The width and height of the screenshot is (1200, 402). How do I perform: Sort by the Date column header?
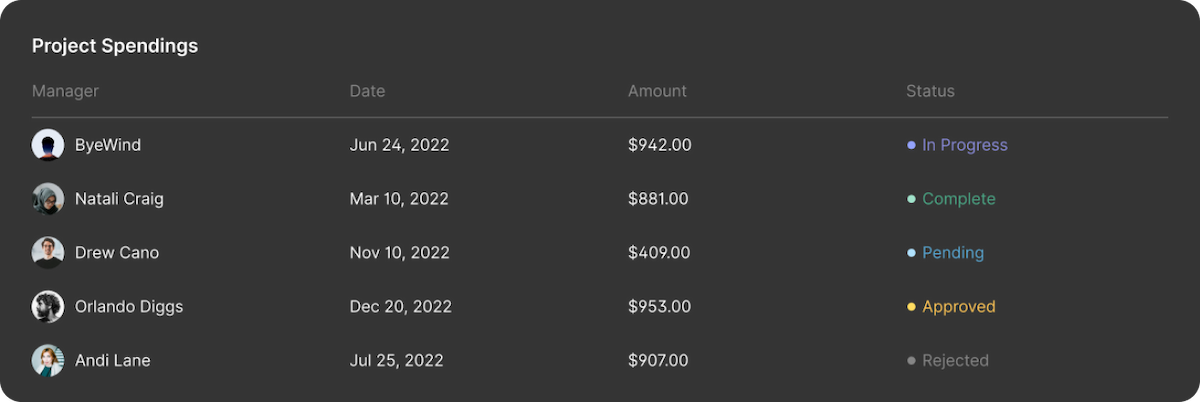(x=367, y=91)
